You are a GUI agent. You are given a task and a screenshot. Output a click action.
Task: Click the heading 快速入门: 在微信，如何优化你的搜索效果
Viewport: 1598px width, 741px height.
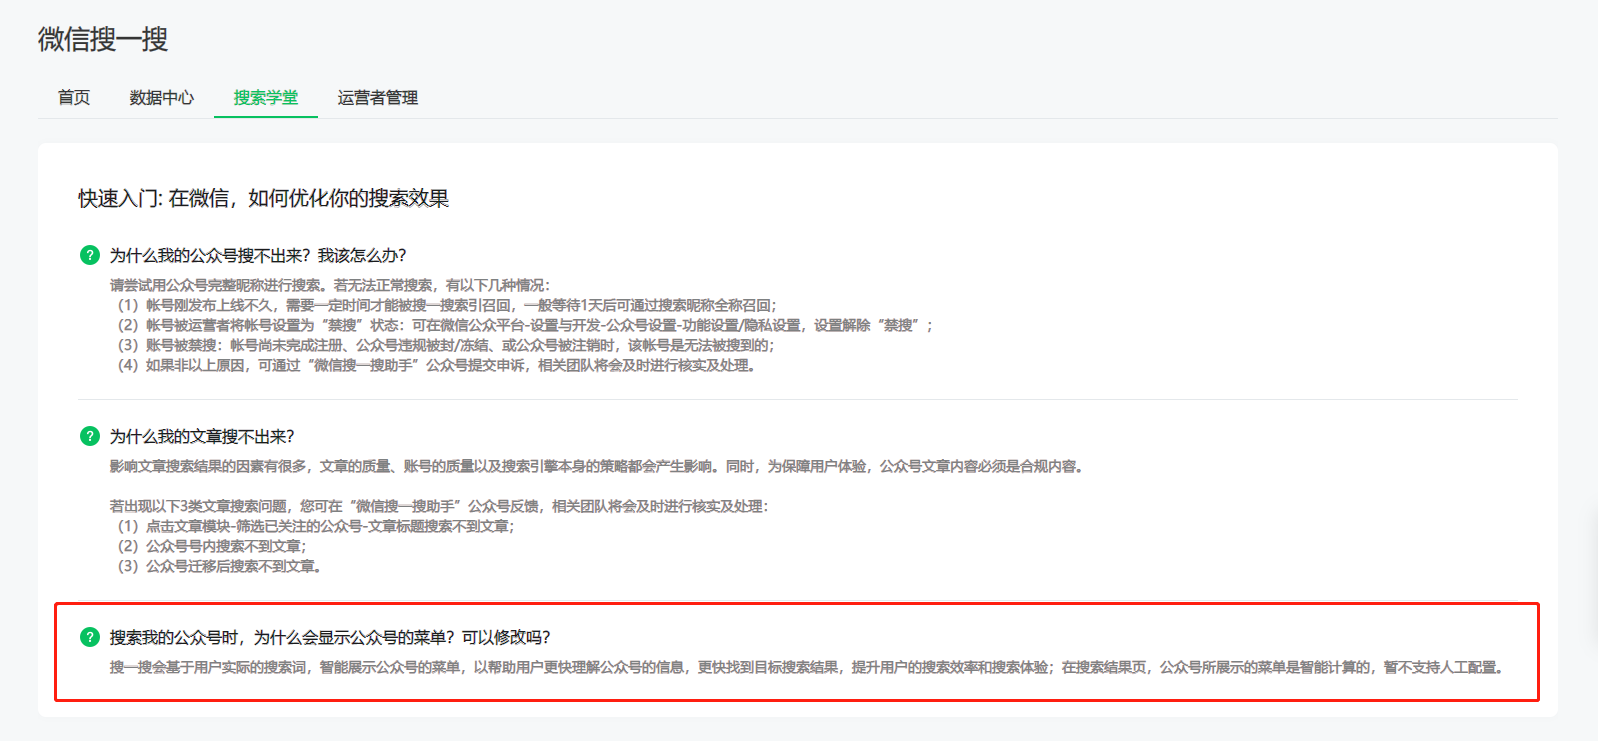point(264,198)
